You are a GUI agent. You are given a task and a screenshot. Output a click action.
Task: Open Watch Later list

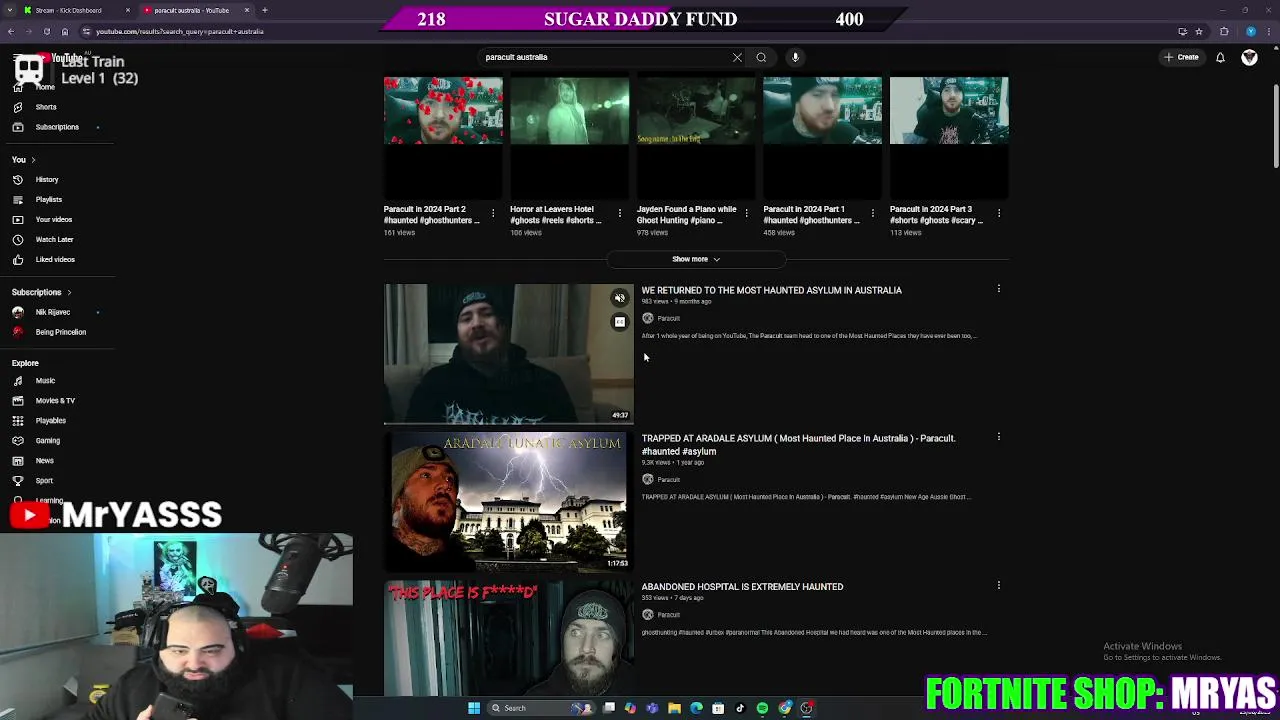click(x=54, y=240)
